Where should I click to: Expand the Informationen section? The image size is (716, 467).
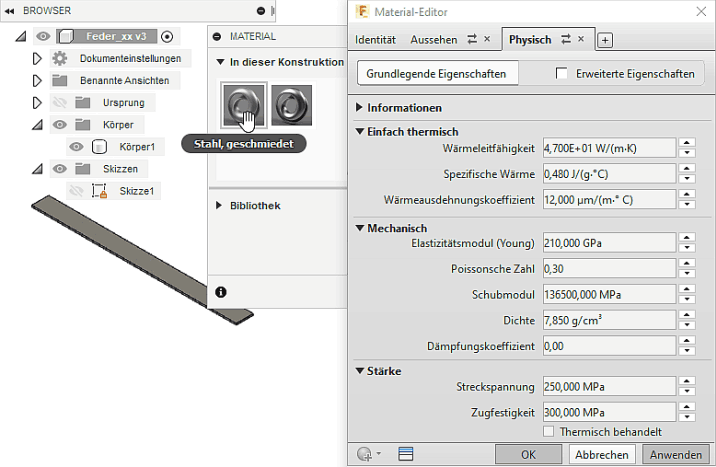tap(361, 108)
